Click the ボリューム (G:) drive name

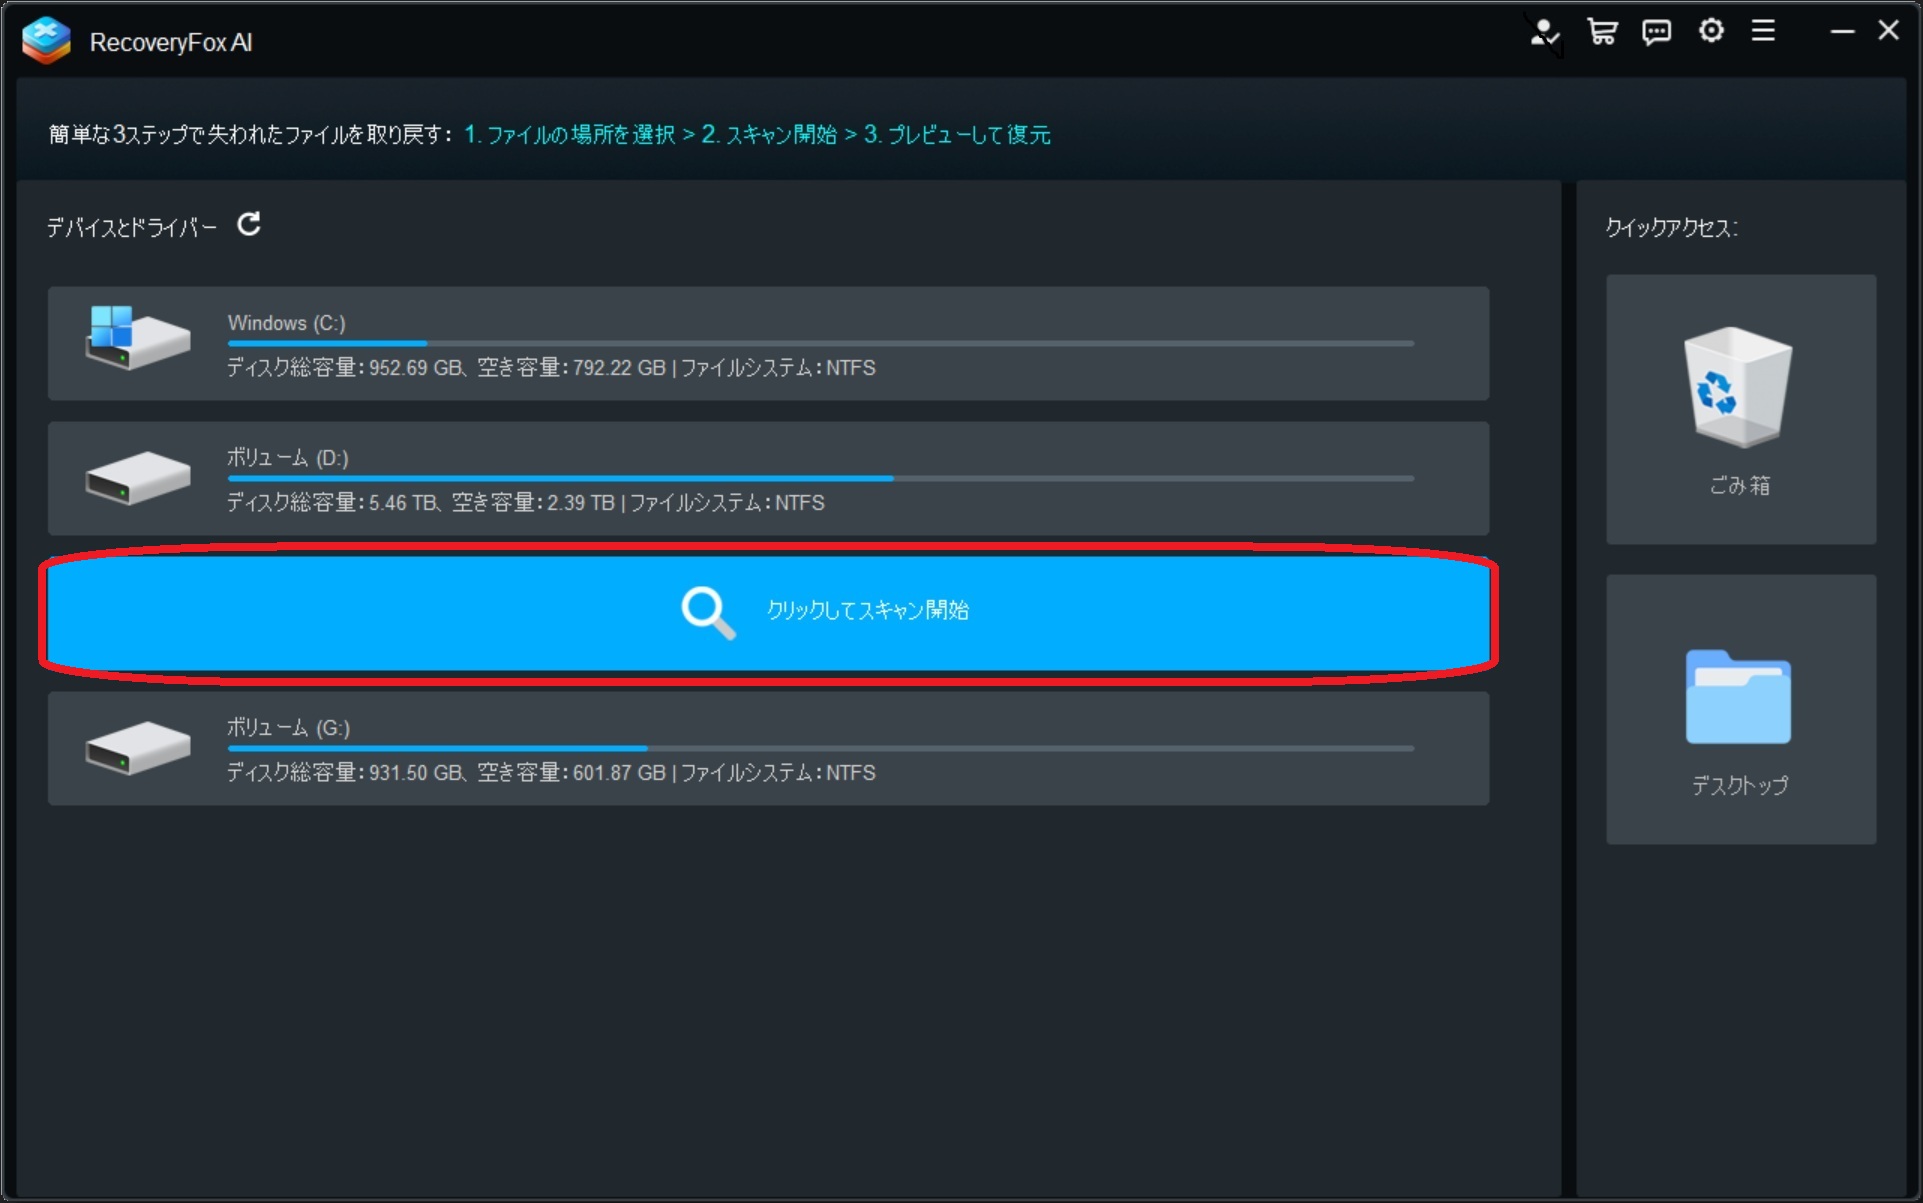click(288, 728)
